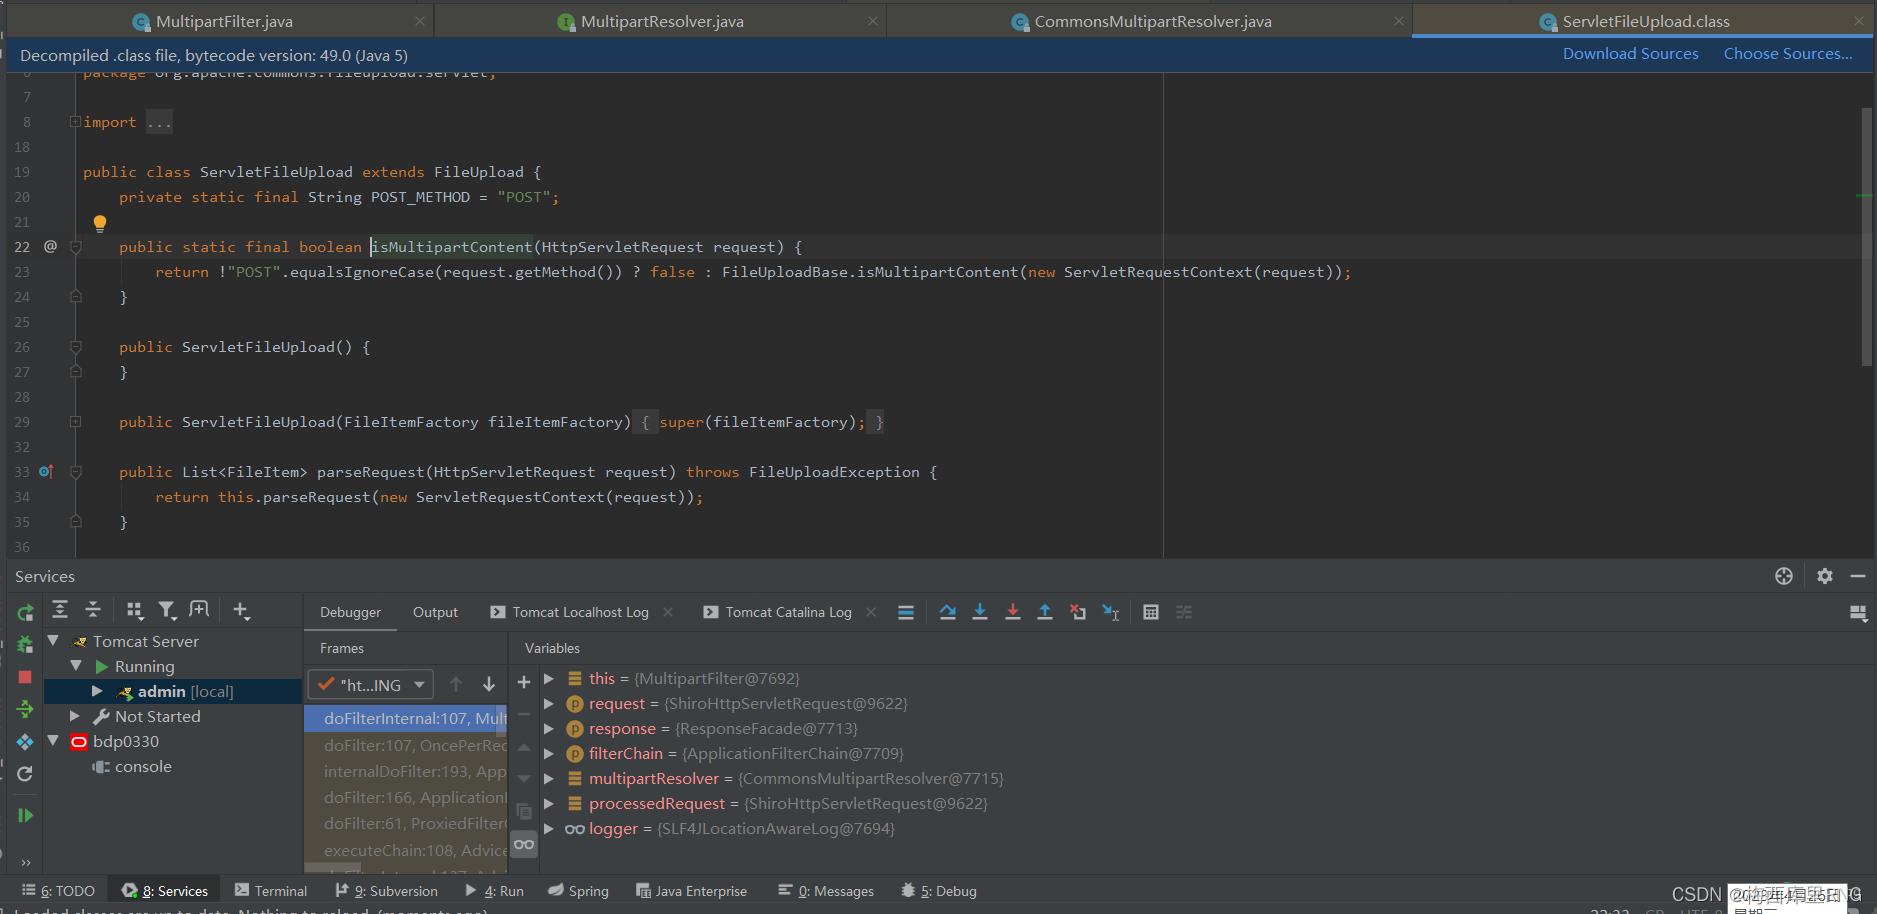Click the Restore Layout icon at far right
The height and width of the screenshot is (914, 1877).
[x=1858, y=614]
